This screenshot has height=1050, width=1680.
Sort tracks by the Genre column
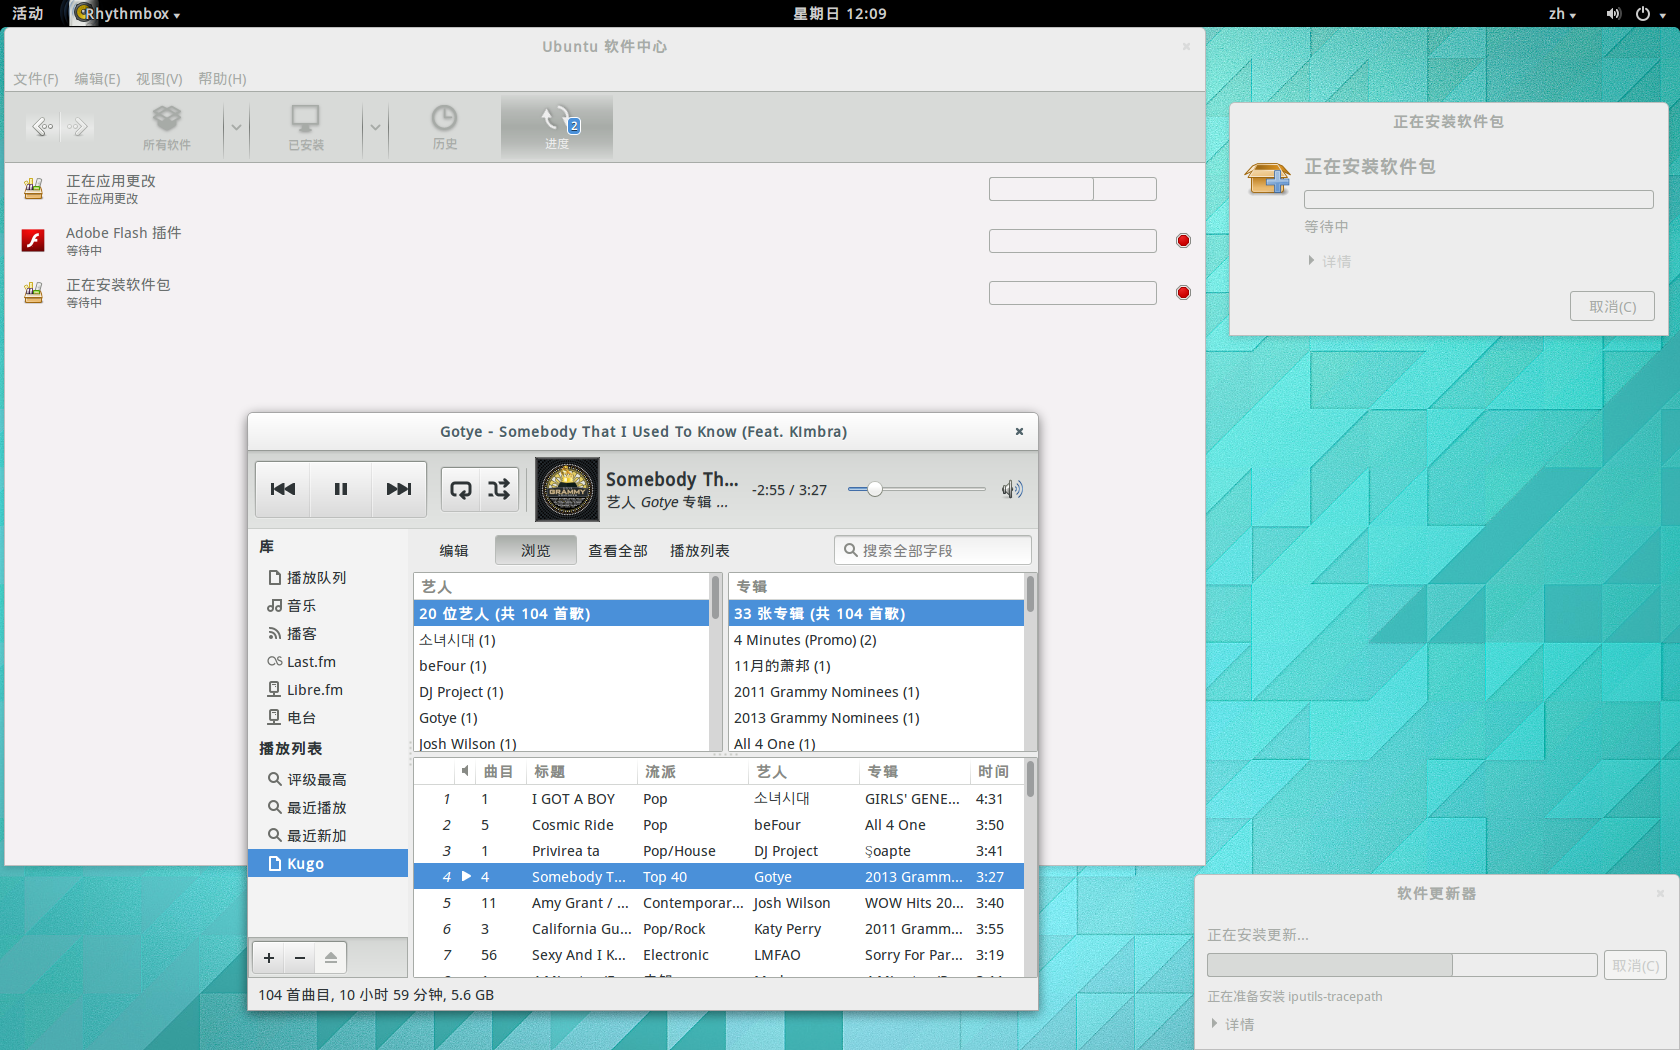(693, 771)
